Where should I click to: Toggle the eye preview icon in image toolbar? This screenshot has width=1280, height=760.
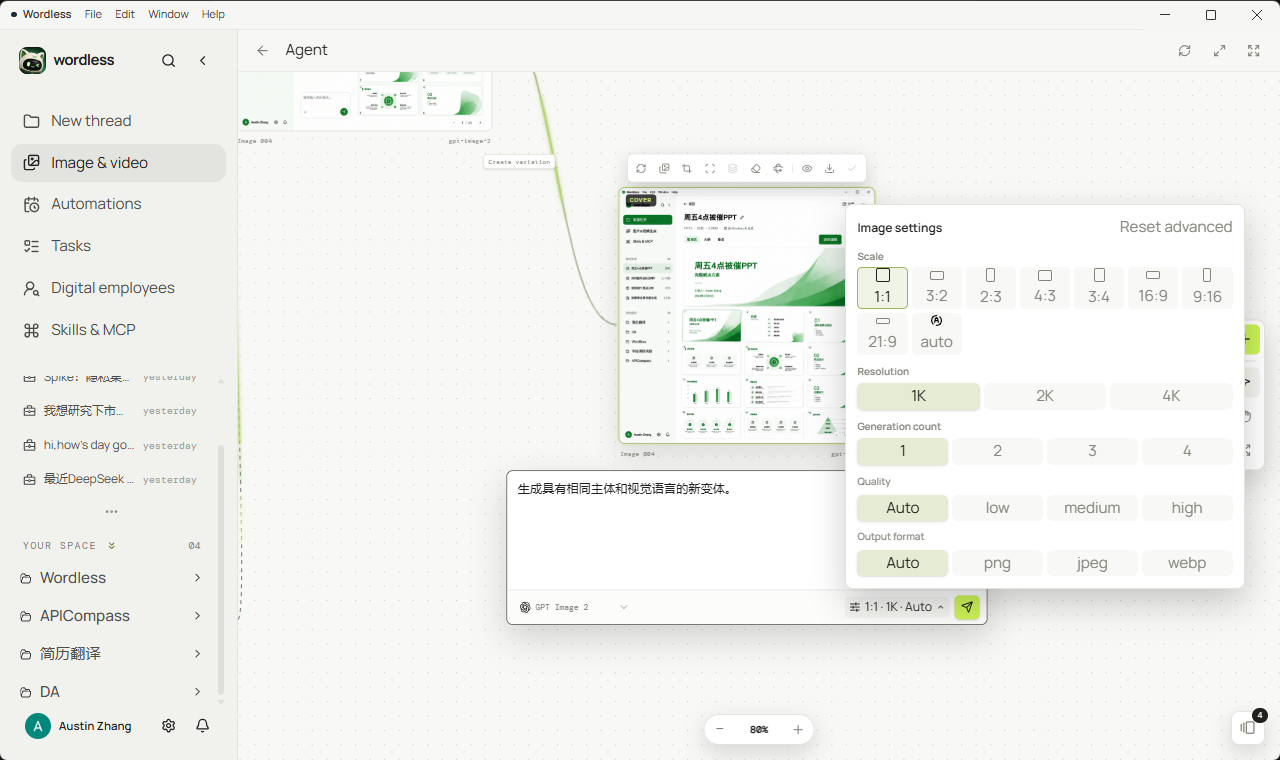pyautogui.click(x=807, y=169)
